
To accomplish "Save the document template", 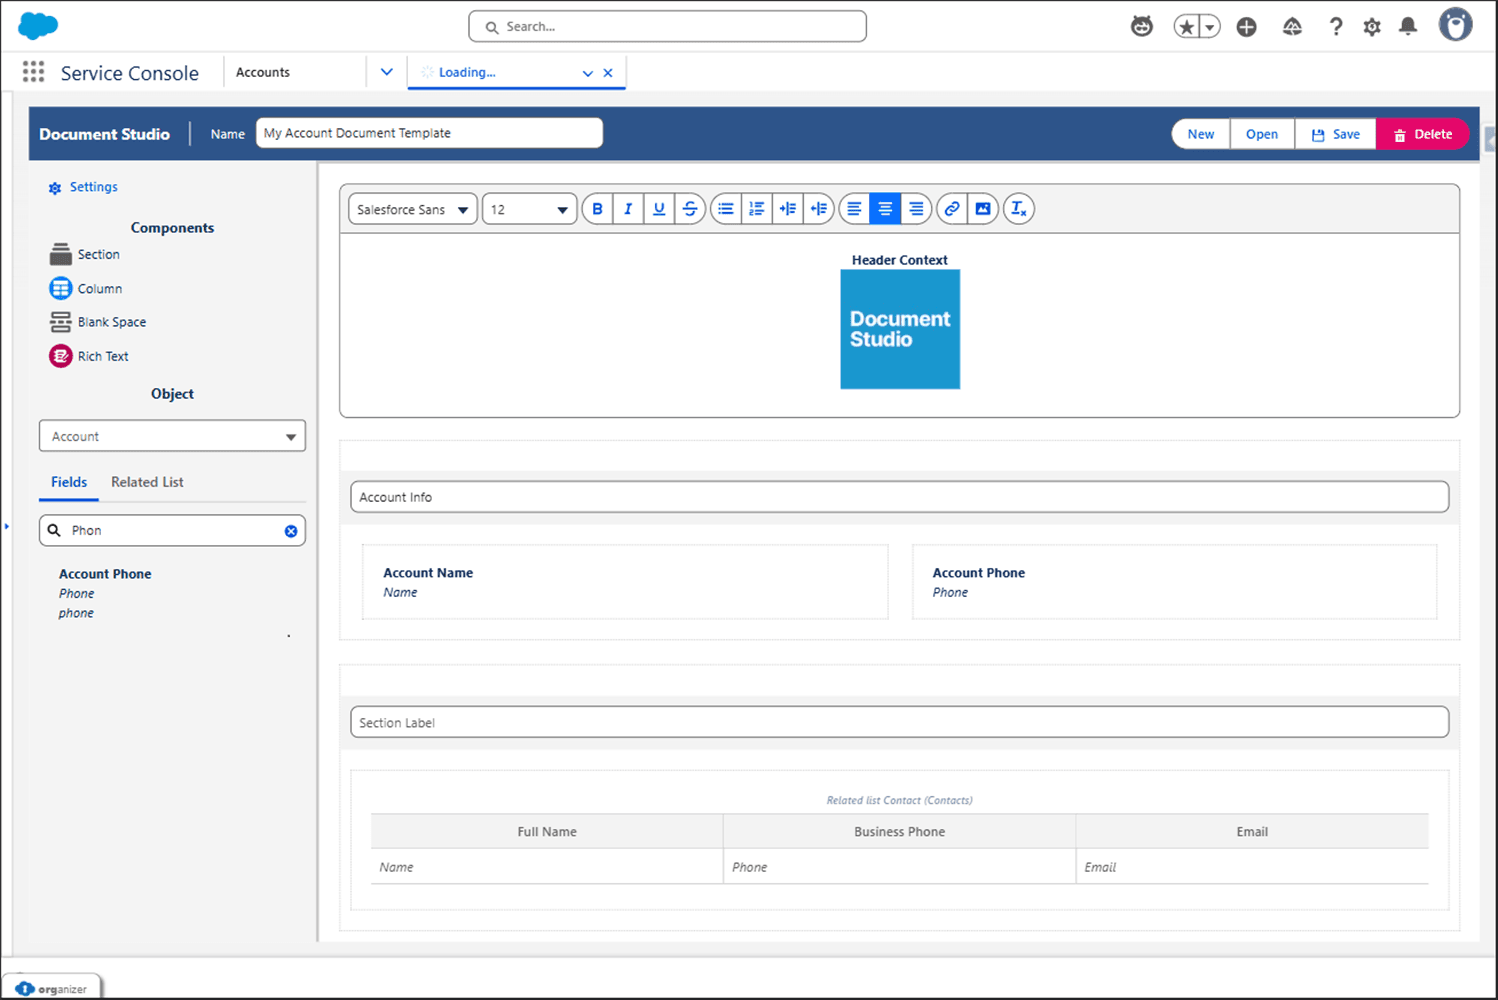I will tap(1336, 134).
